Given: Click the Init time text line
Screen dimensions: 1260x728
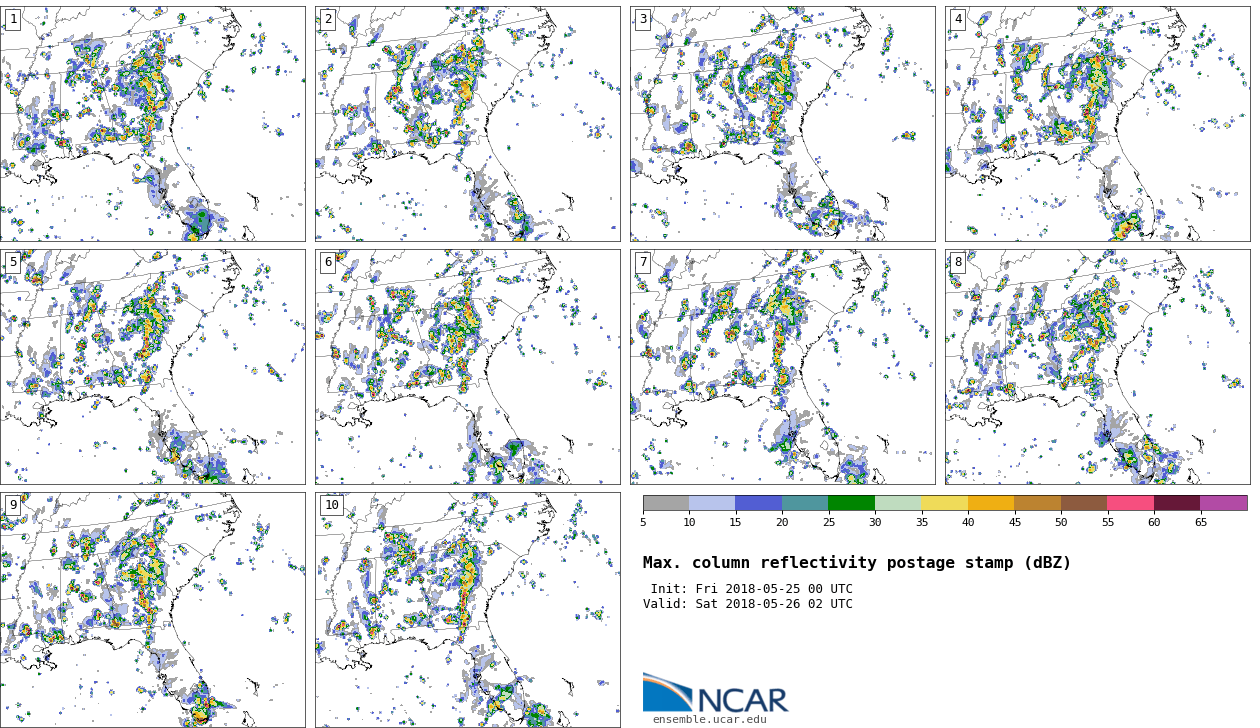Looking at the screenshot, I should click(x=751, y=589).
